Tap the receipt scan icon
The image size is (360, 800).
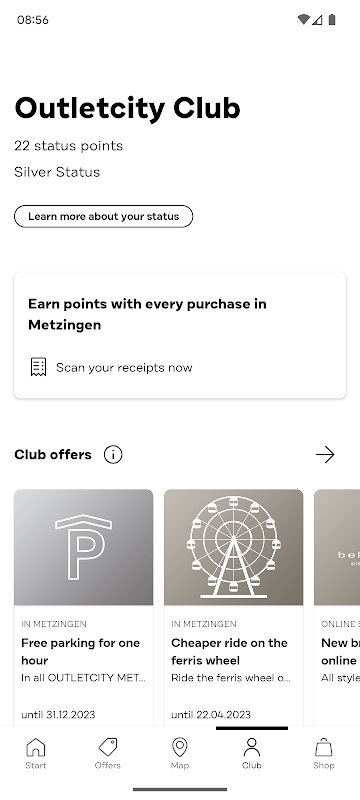click(38, 367)
